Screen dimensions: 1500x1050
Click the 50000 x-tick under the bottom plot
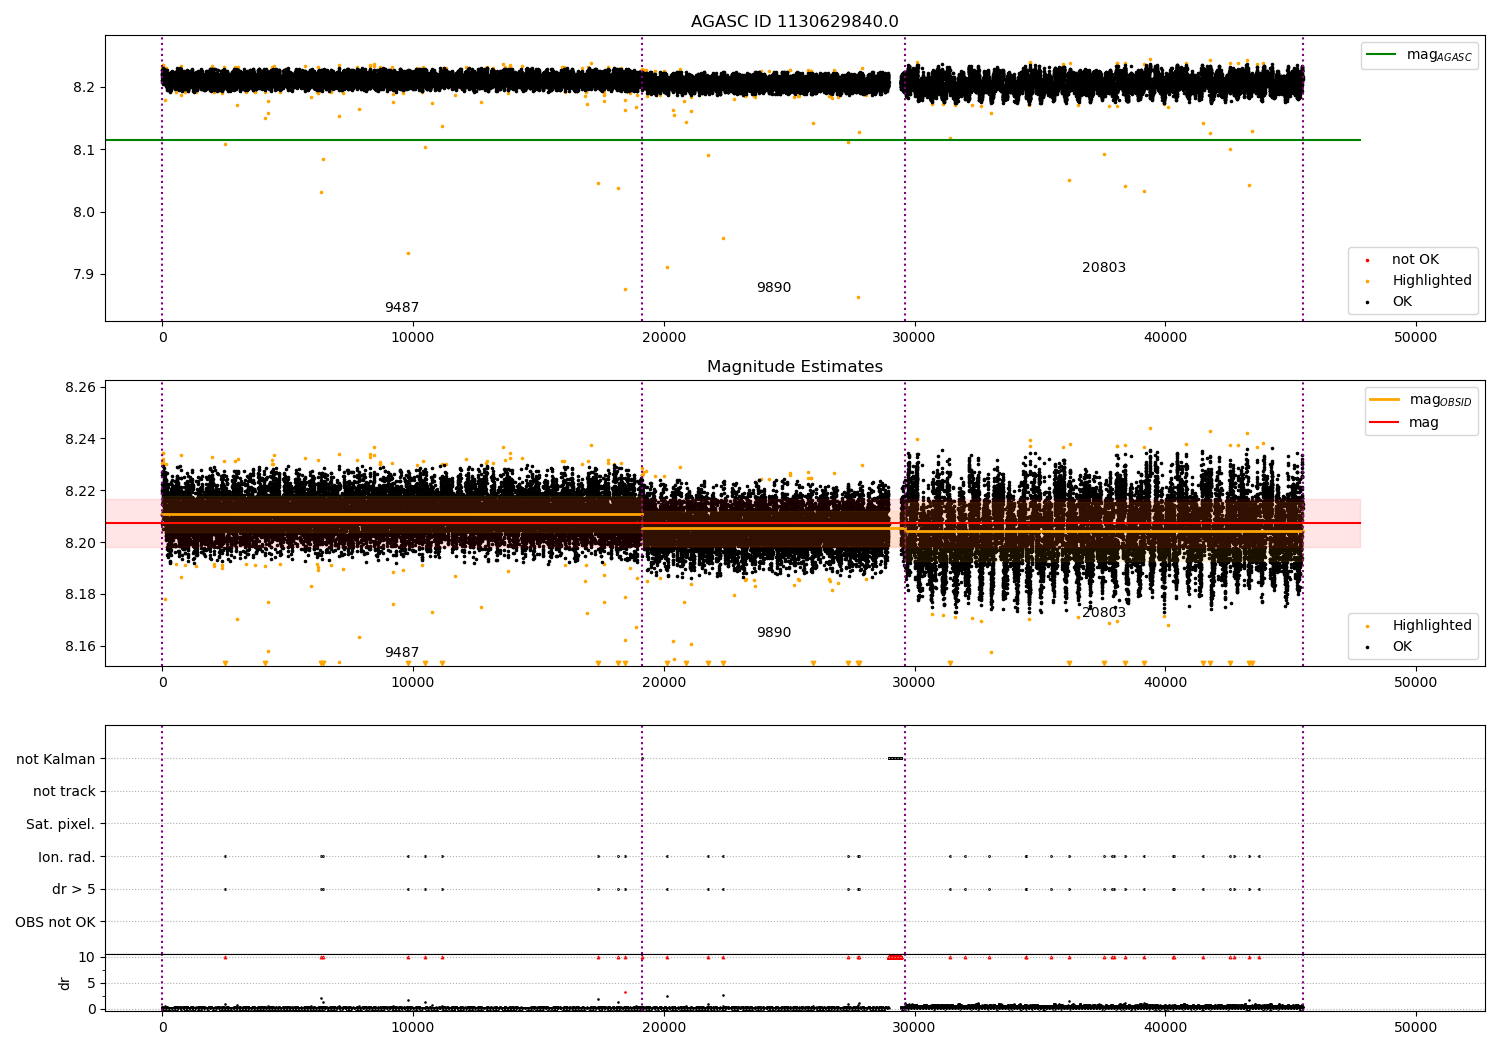[x=1416, y=1028]
